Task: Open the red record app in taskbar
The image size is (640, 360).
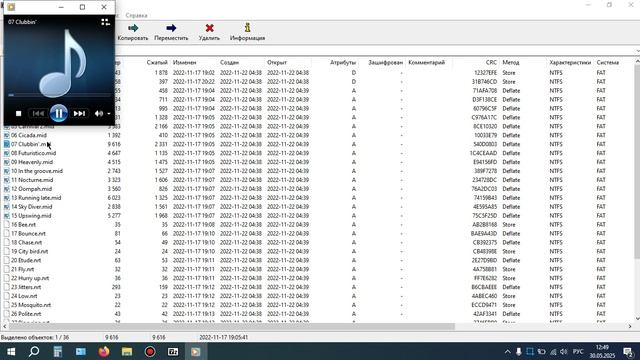Action: [150, 351]
